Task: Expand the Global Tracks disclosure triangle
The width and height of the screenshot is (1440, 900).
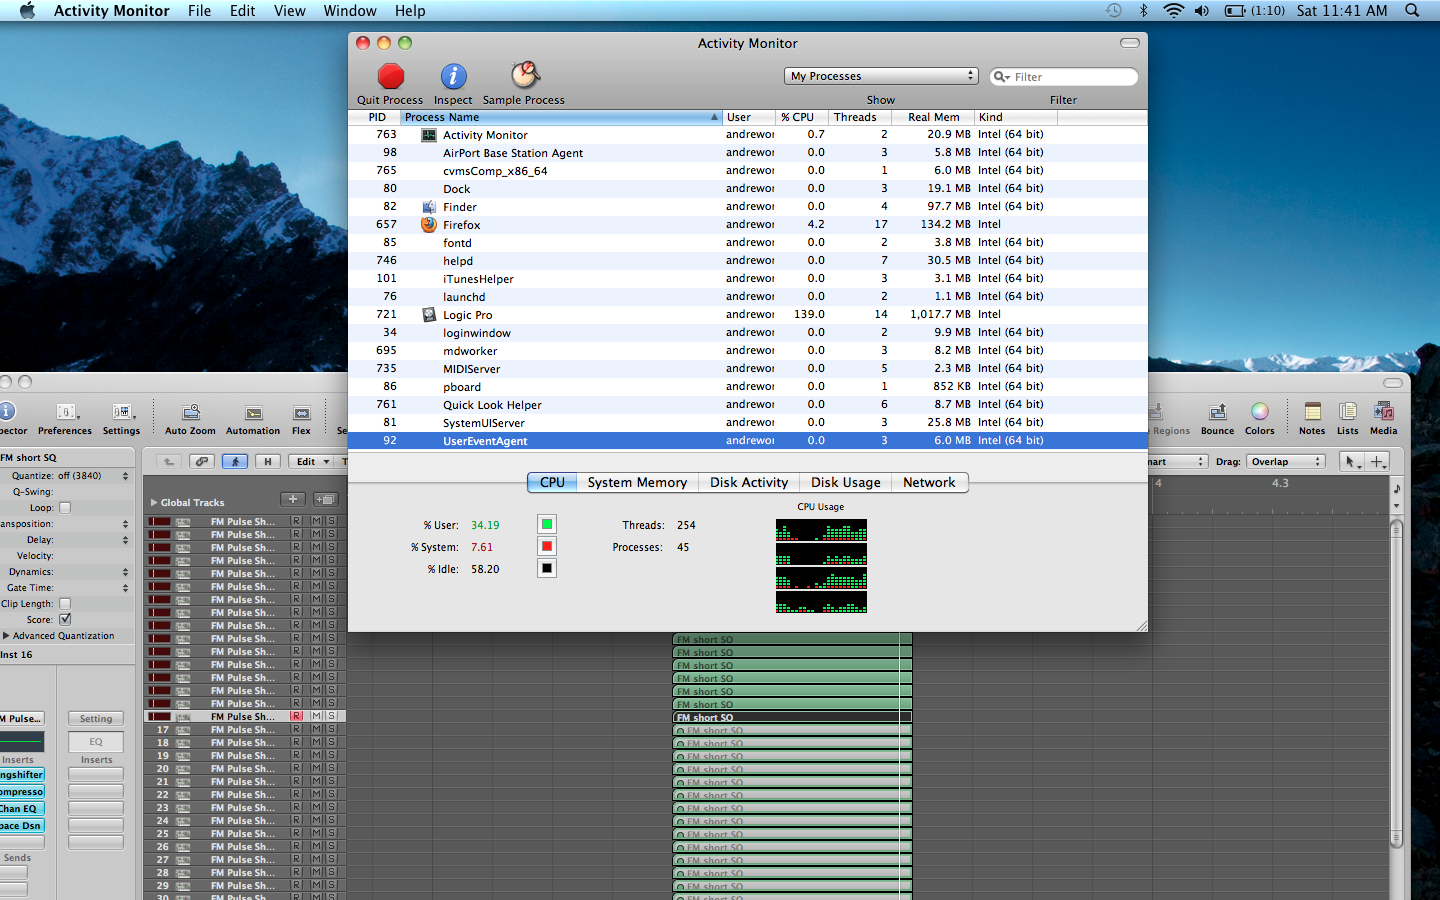Action: 154,503
